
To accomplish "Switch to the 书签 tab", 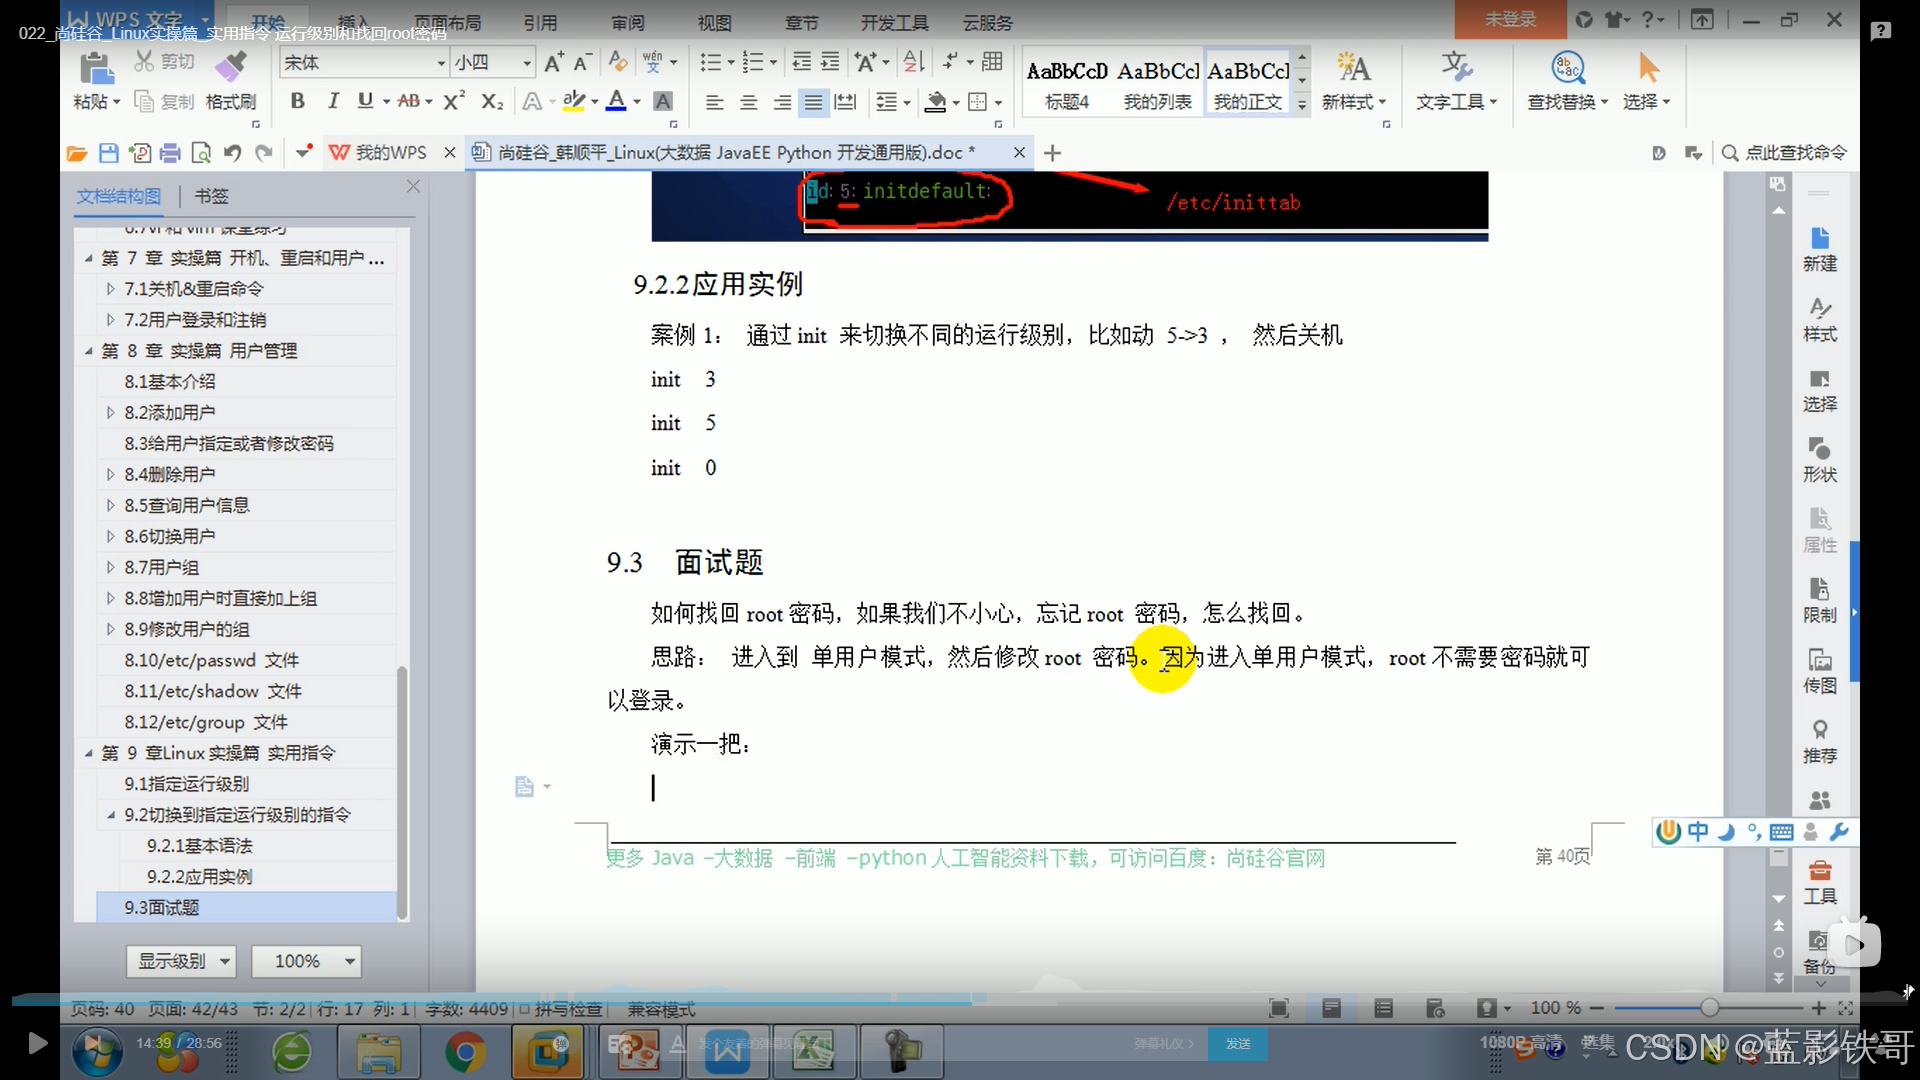I will click(211, 196).
